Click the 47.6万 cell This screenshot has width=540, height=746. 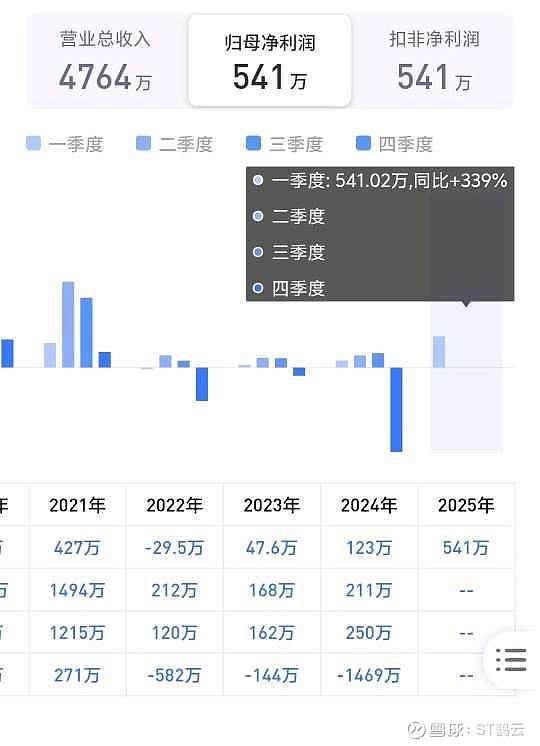click(x=271, y=548)
